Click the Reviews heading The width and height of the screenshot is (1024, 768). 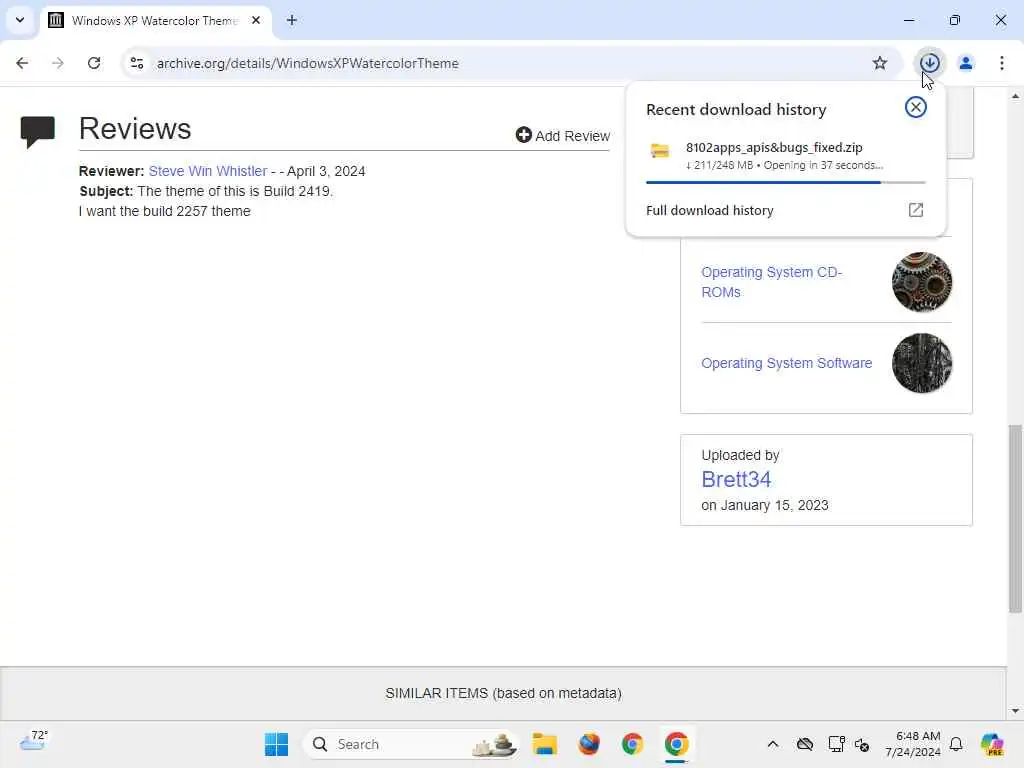(135, 128)
